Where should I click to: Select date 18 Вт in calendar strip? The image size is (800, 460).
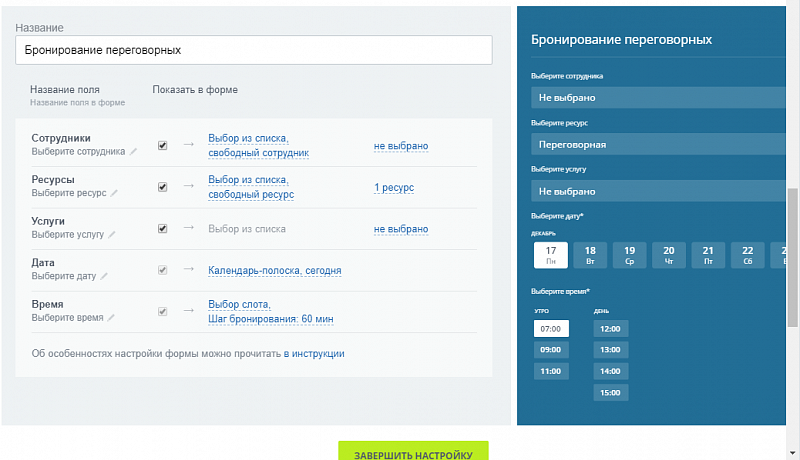coord(590,254)
